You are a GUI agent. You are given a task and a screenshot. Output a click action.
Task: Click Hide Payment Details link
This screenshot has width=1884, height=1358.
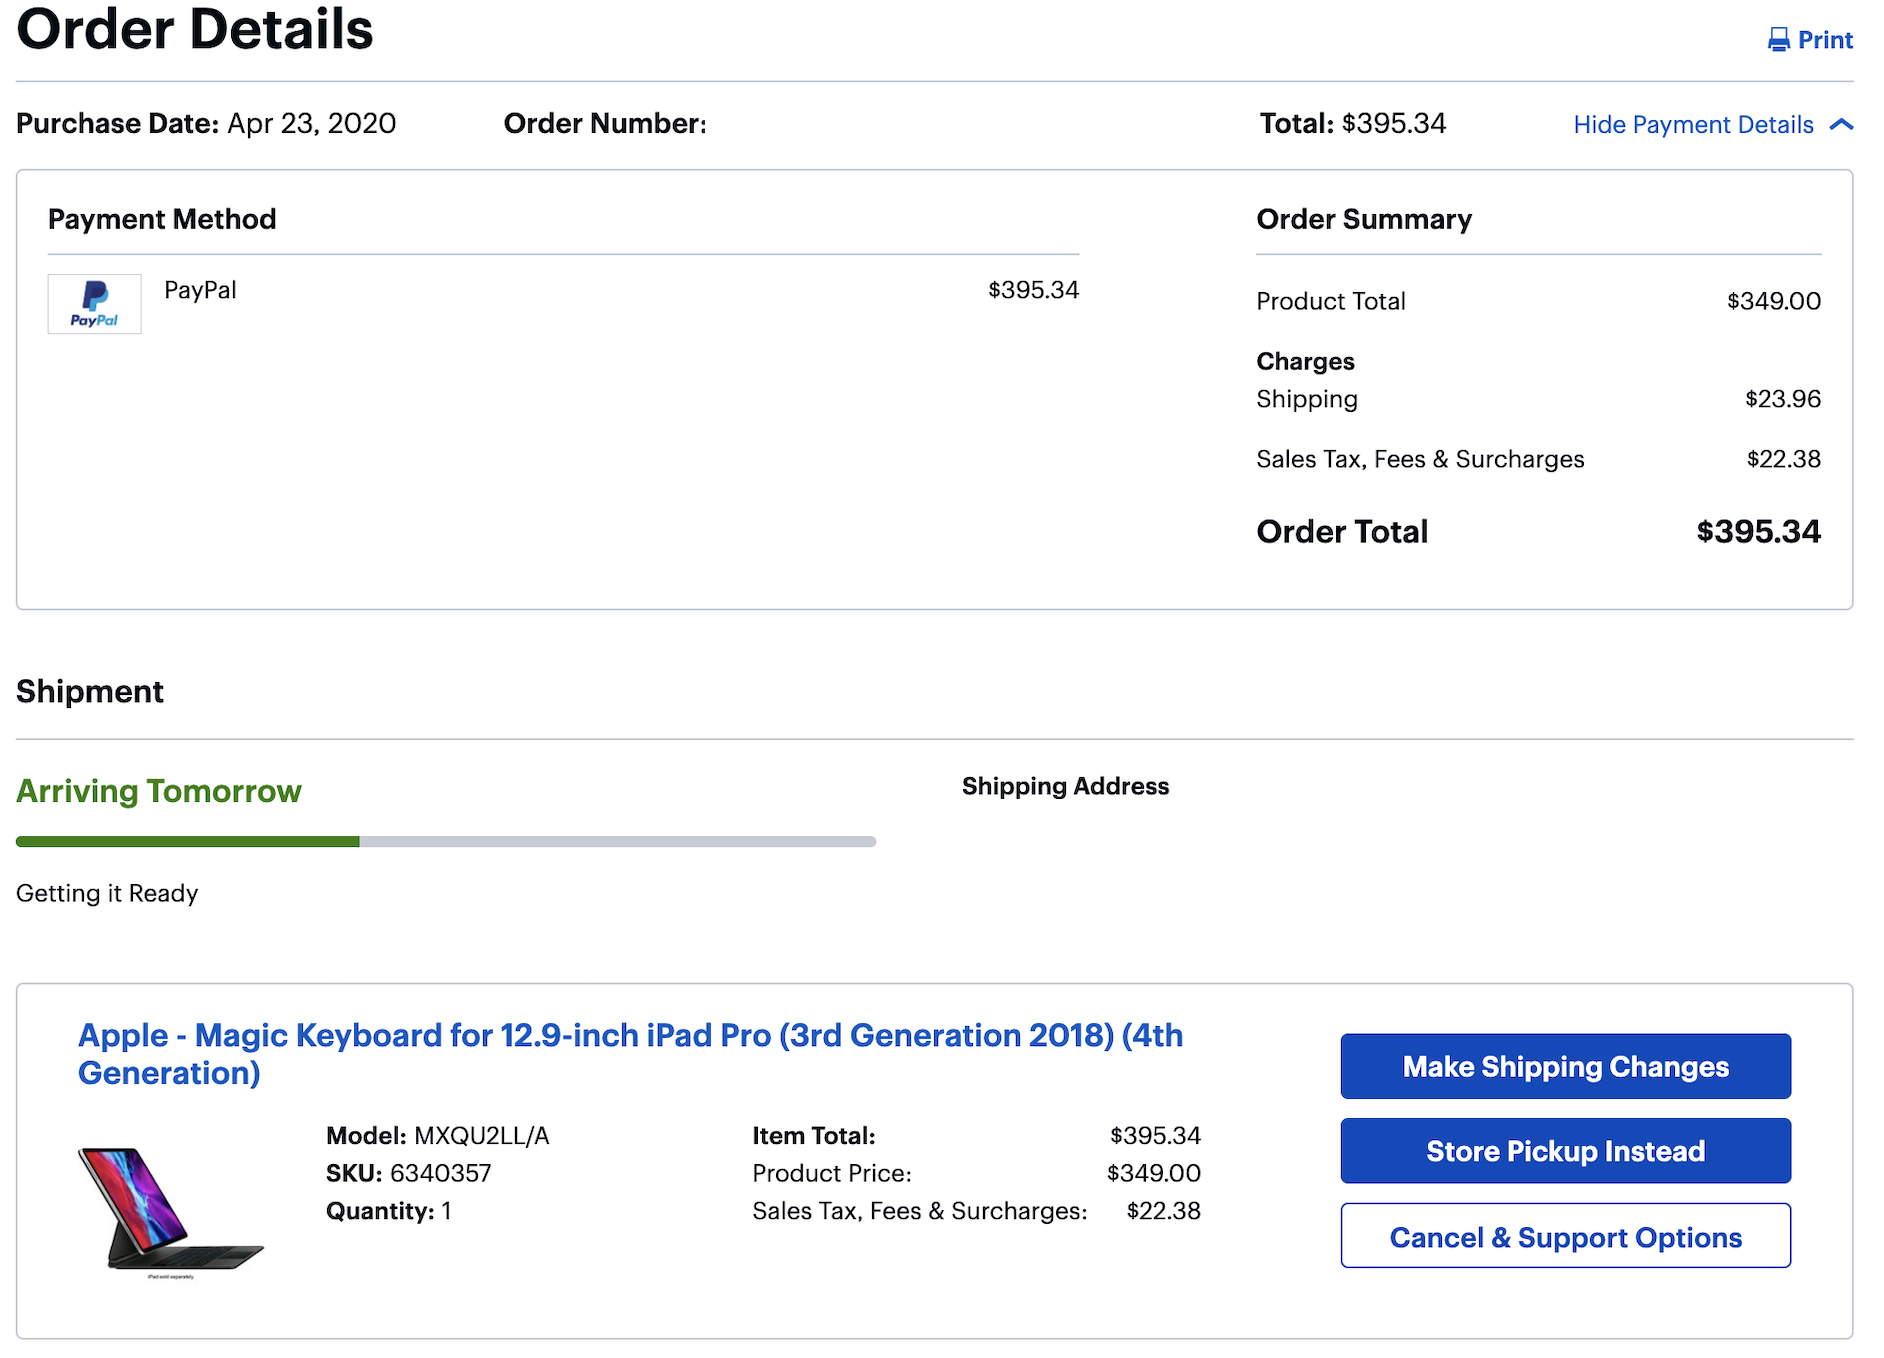(x=1693, y=125)
